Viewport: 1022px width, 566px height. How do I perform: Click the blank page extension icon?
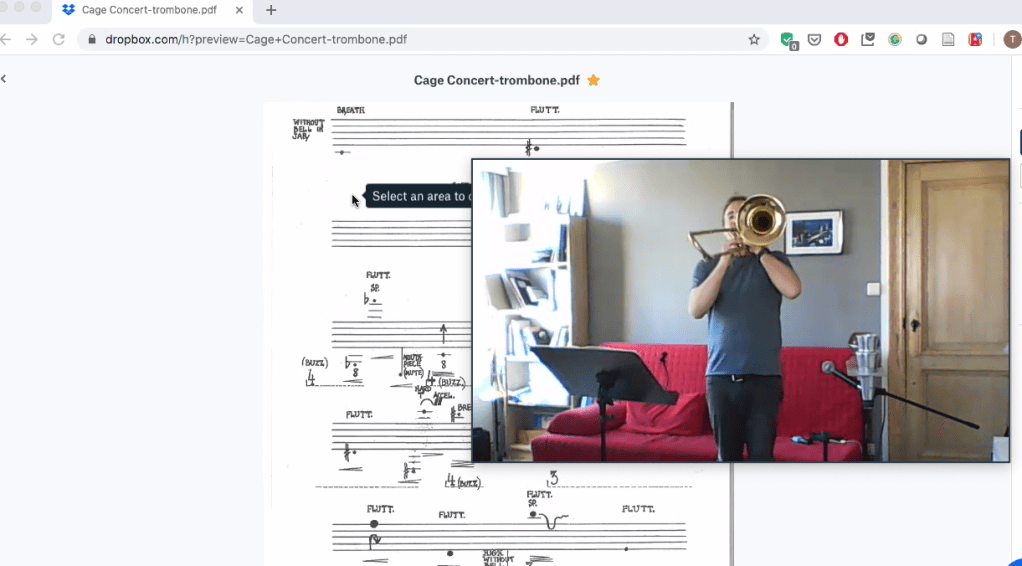click(948, 40)
